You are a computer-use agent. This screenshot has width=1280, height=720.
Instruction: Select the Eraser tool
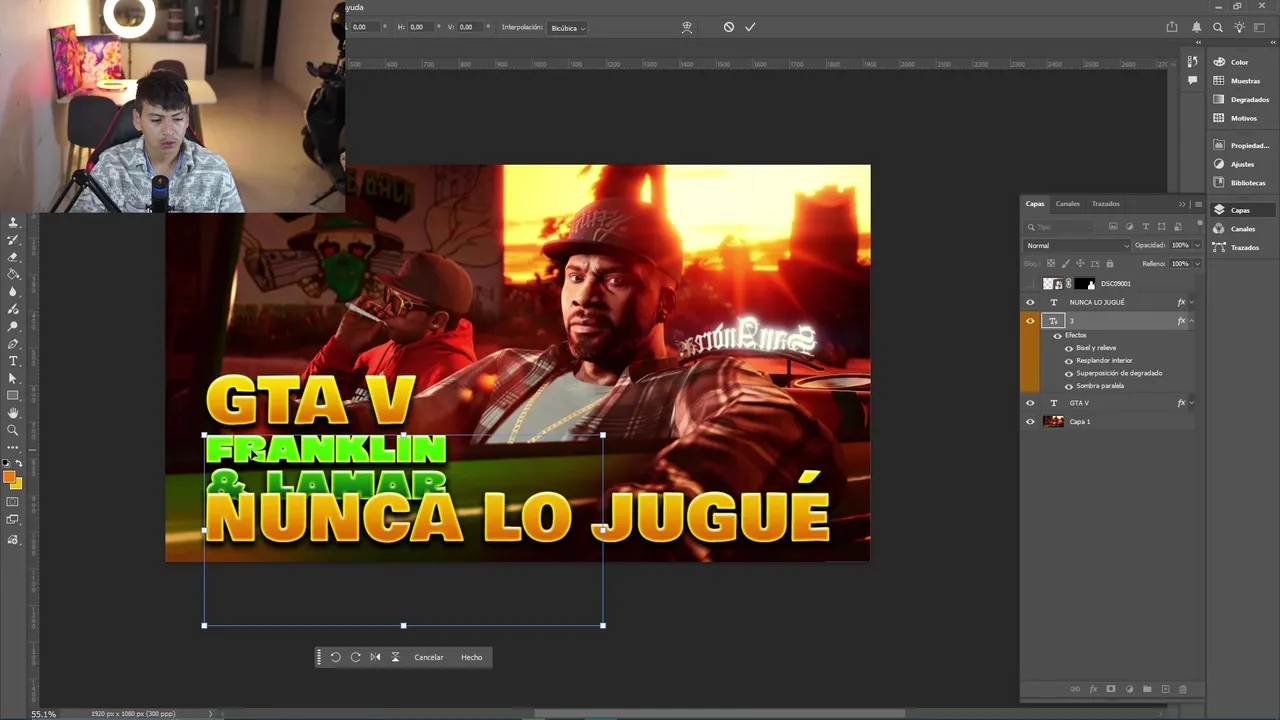[x=13, y=257]
